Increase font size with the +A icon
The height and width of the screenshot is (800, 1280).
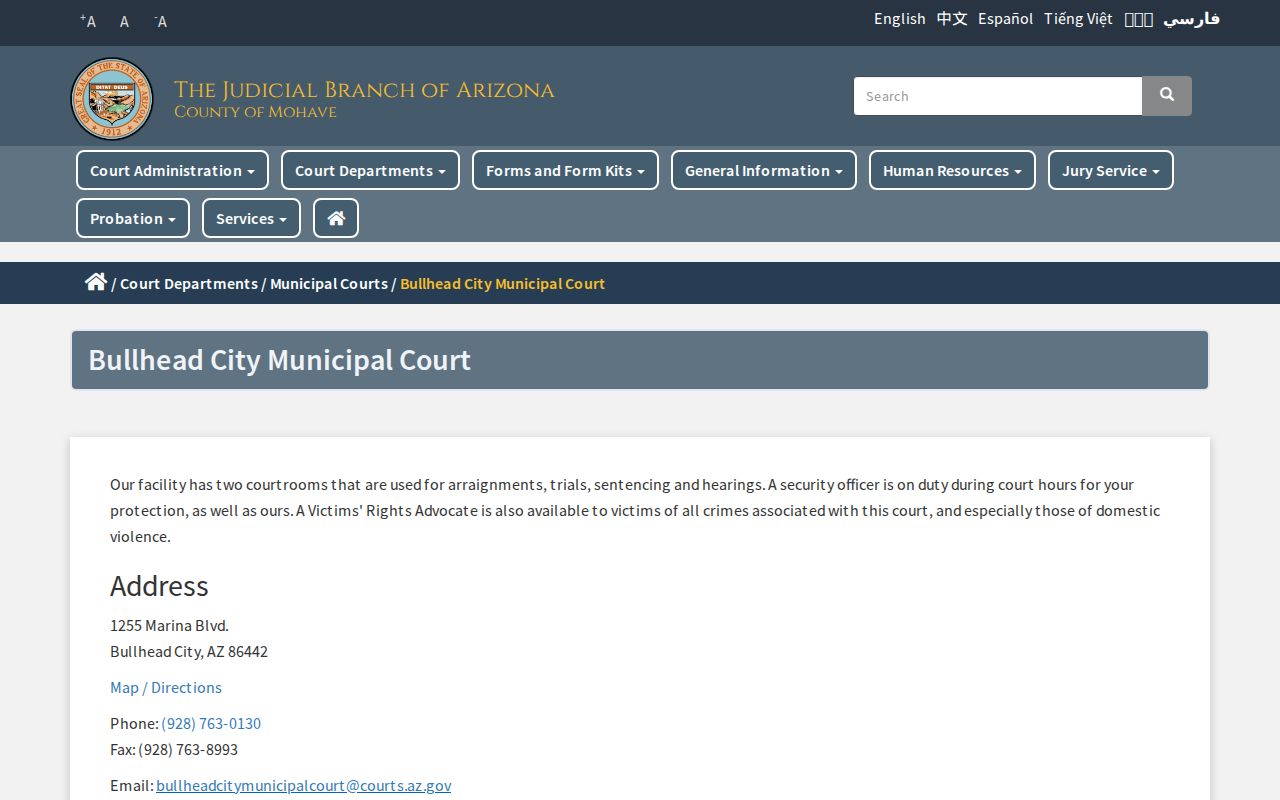pos(88,21)
